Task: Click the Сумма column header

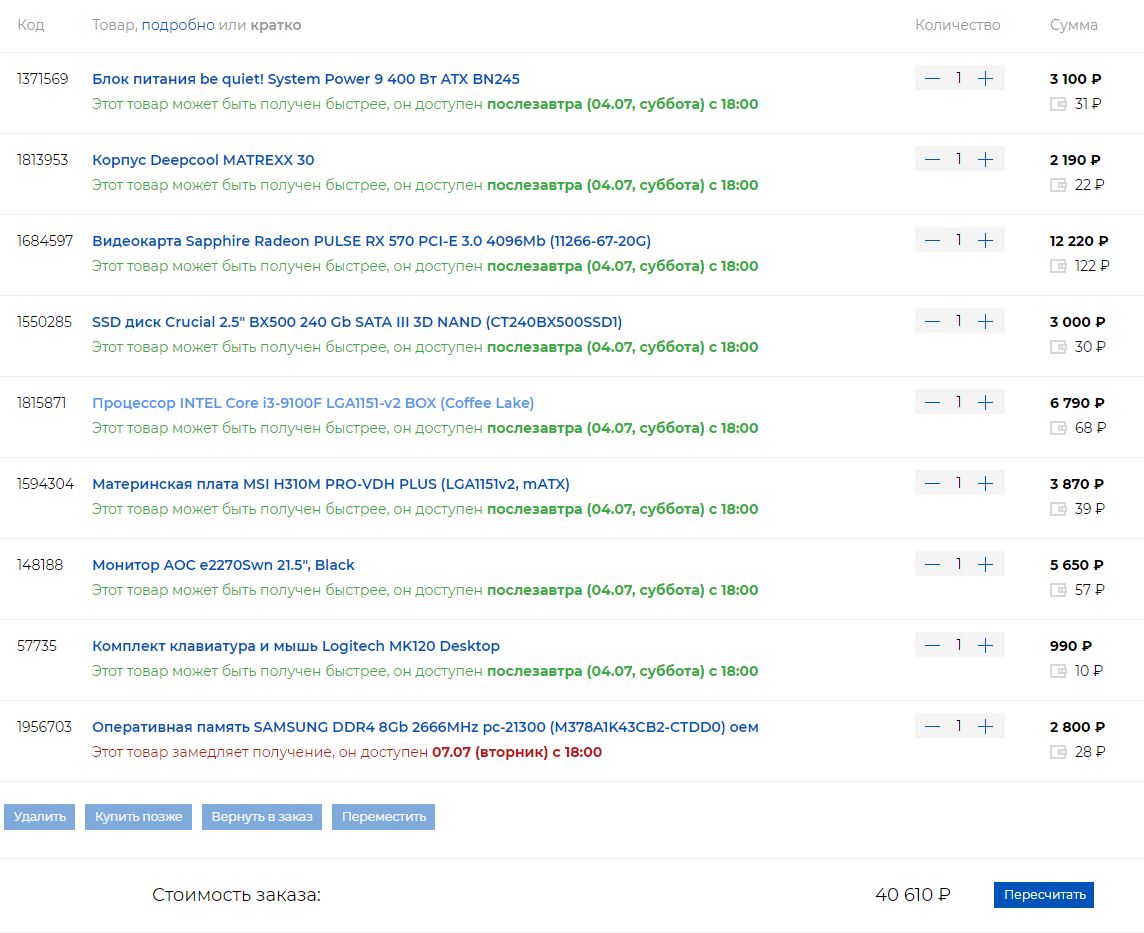Action: tap(1073, 25)
